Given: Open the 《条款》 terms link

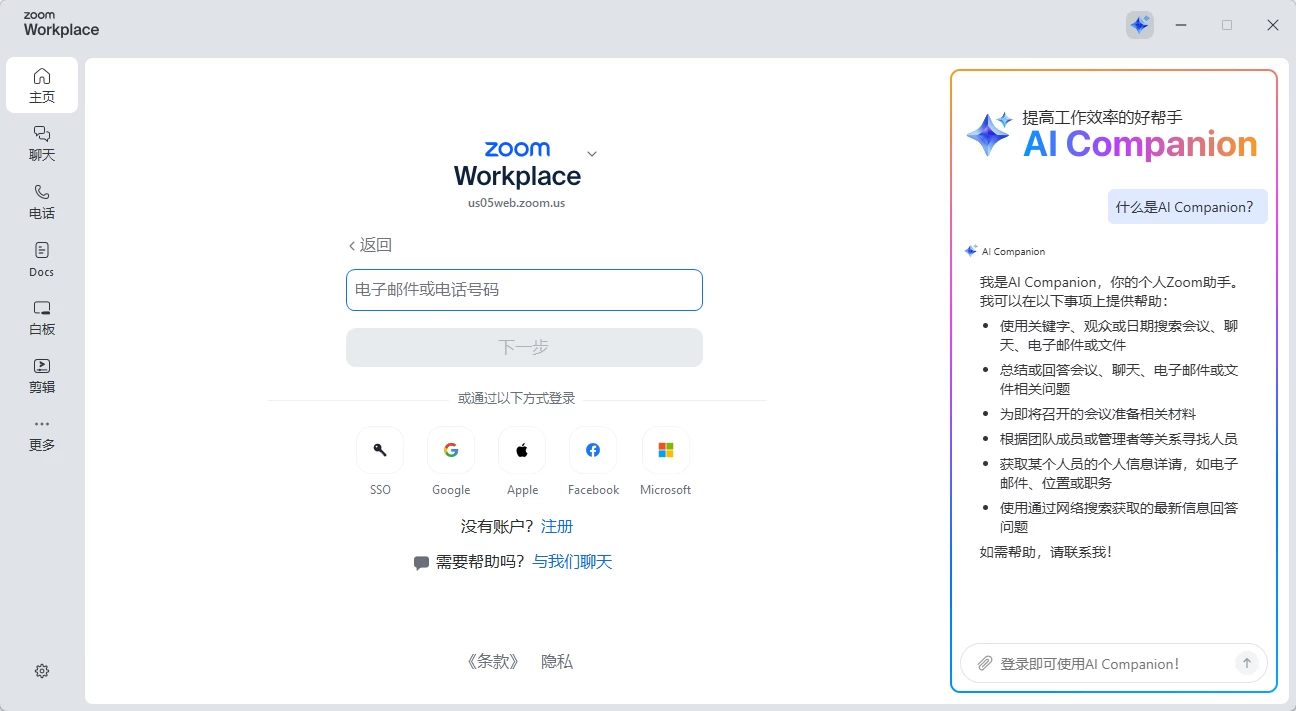Looking at the screenshot, I should (x=493, y=661).
